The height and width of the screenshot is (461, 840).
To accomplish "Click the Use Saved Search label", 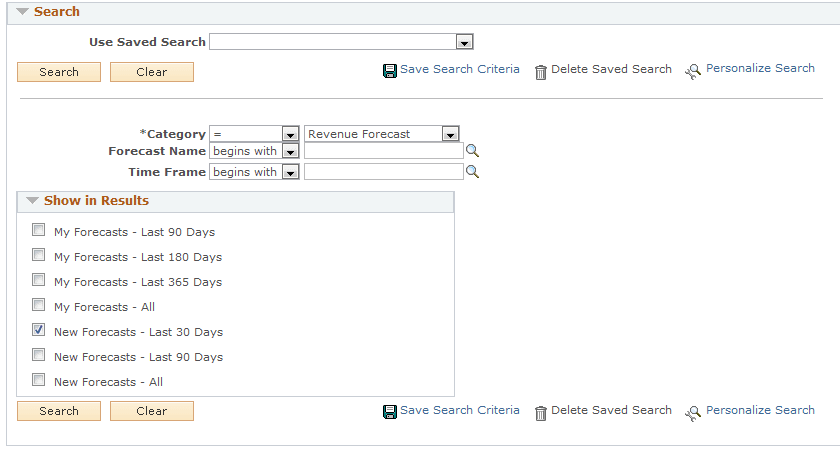I will (147, 42).
